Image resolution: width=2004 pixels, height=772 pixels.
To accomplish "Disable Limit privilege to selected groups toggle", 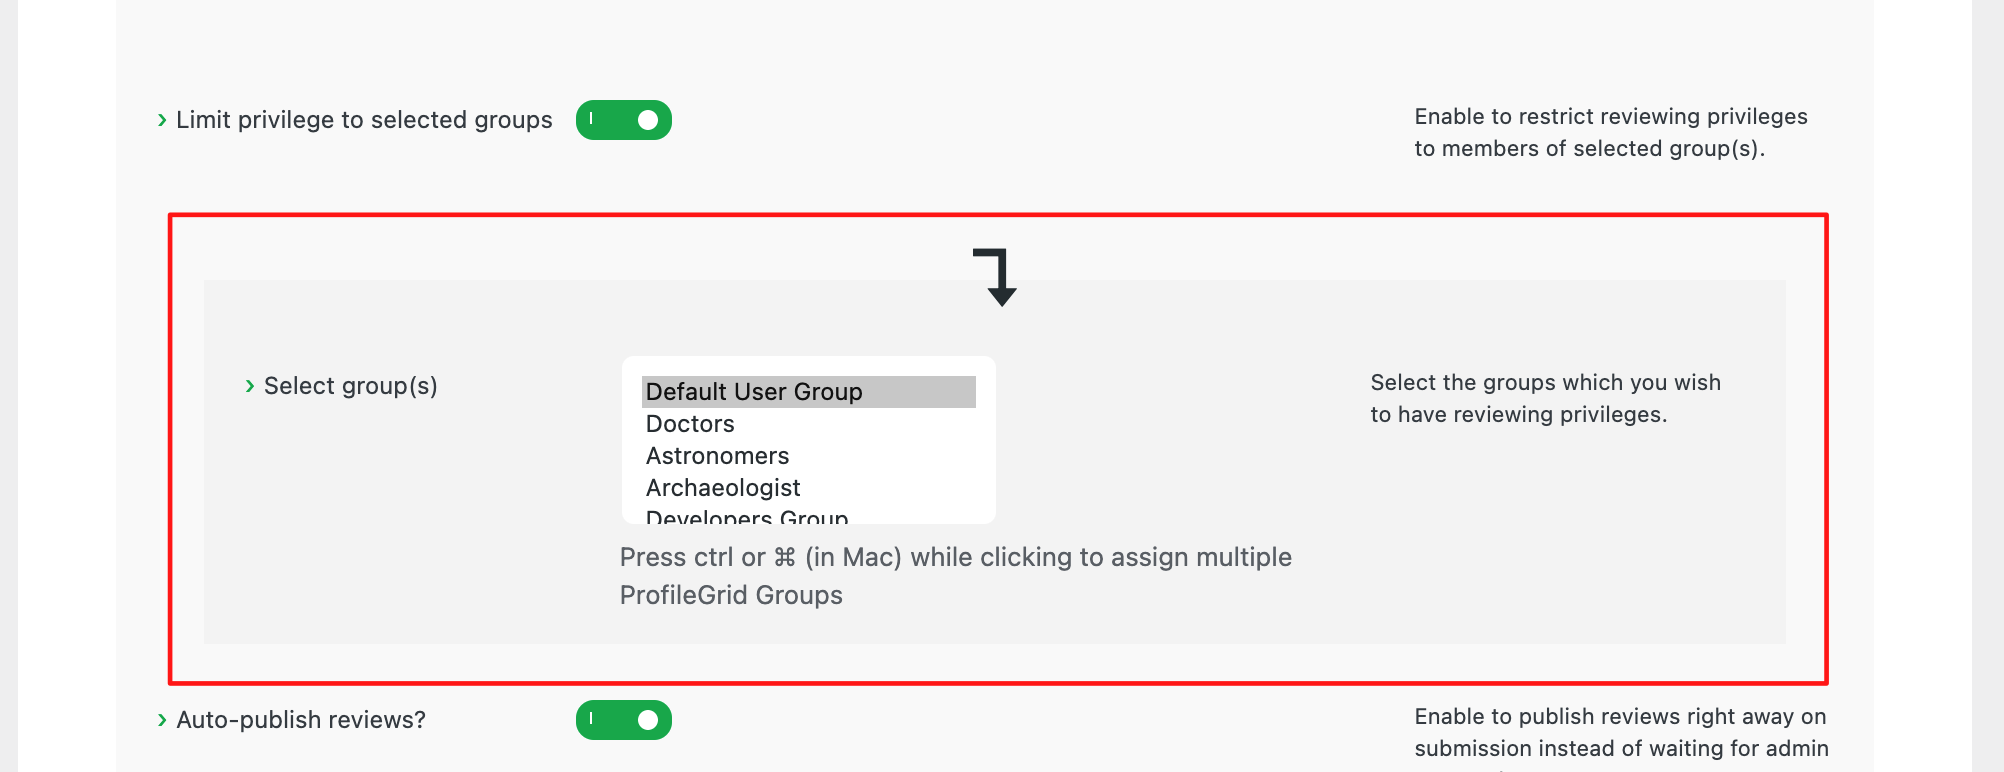I will coord(624,120).
